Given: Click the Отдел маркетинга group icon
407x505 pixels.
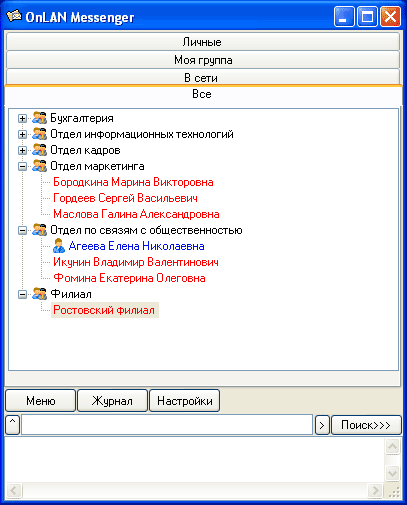Looking at the screenshot, I should [40, 166].
